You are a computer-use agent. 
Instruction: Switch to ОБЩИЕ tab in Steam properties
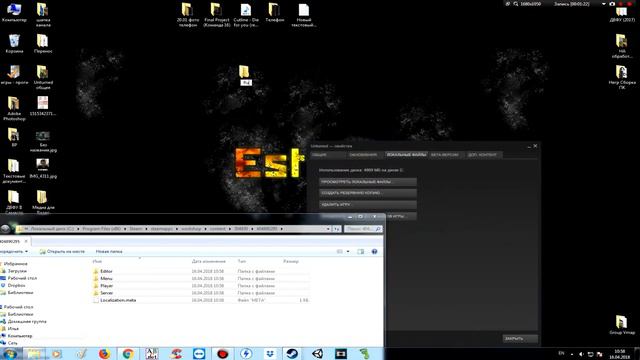[x=328, y=155]
